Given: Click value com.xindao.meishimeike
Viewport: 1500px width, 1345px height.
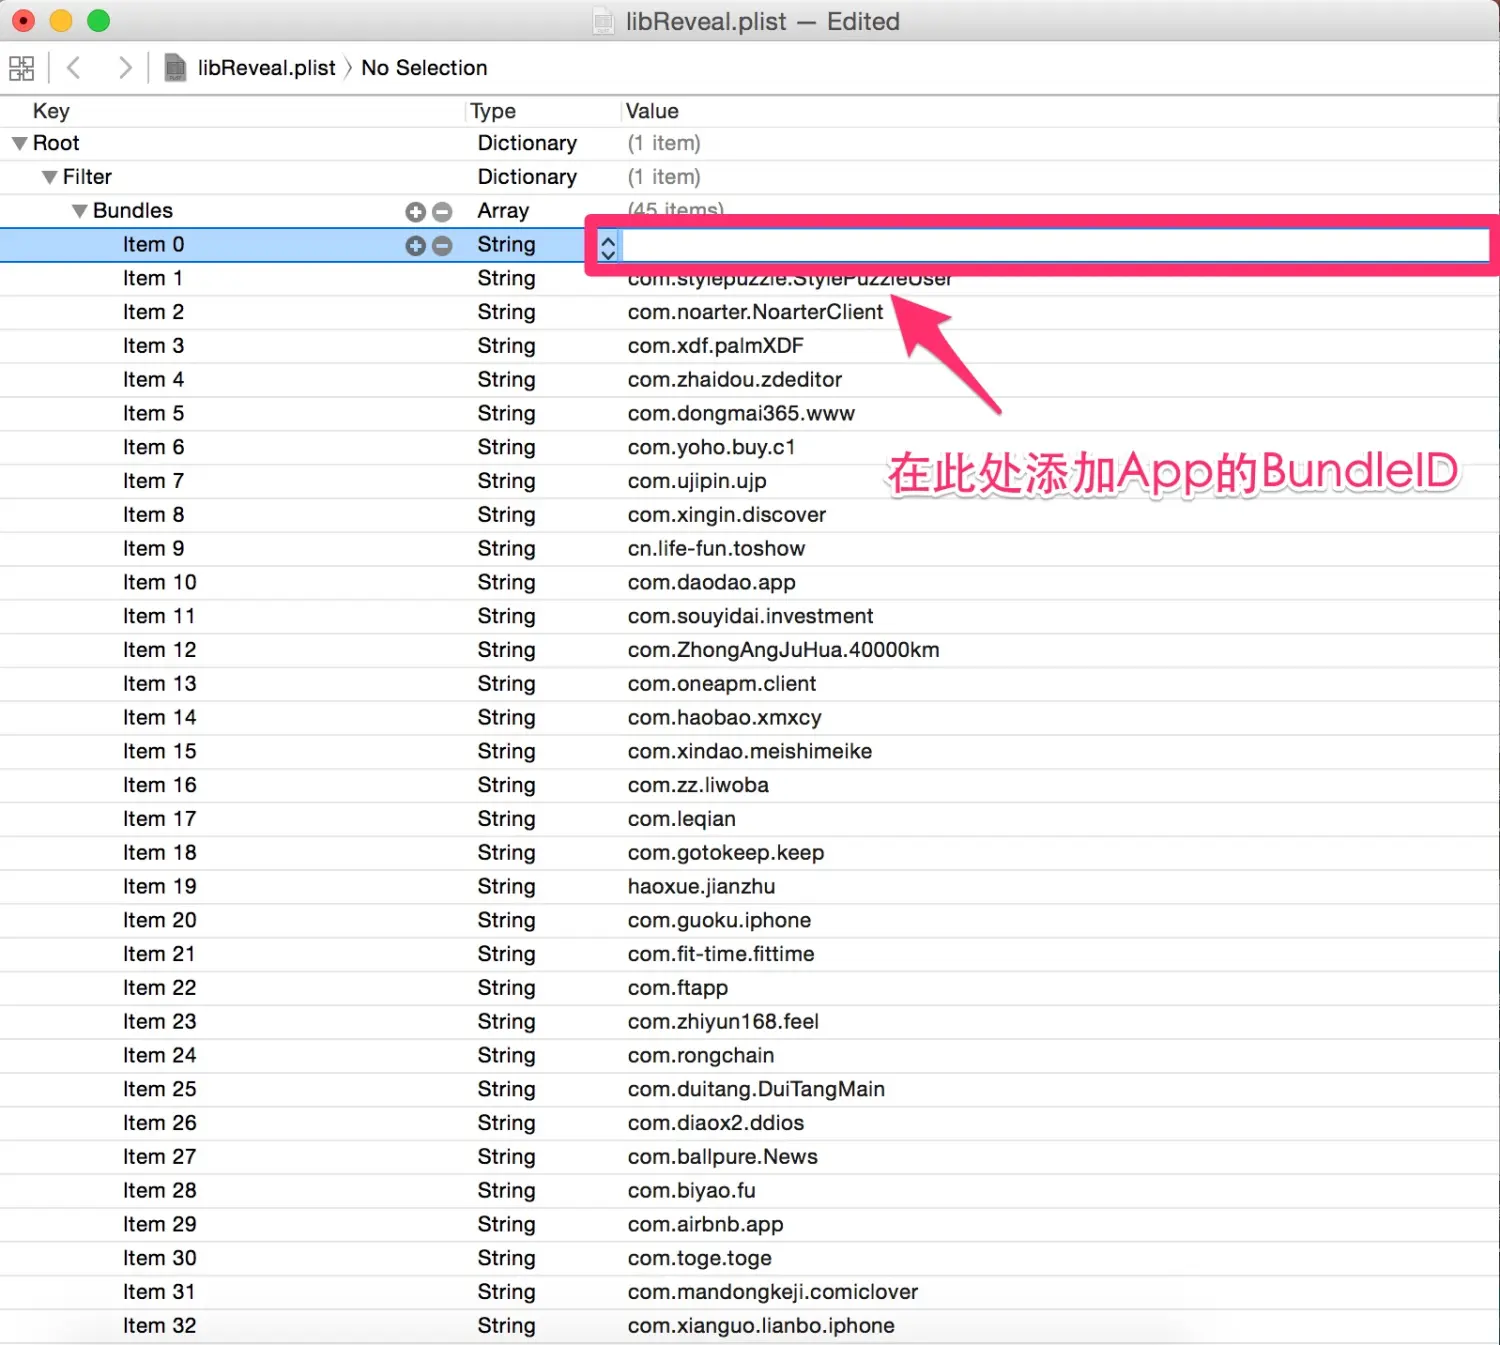Looking at the screenshot, I should pos(750,752).
